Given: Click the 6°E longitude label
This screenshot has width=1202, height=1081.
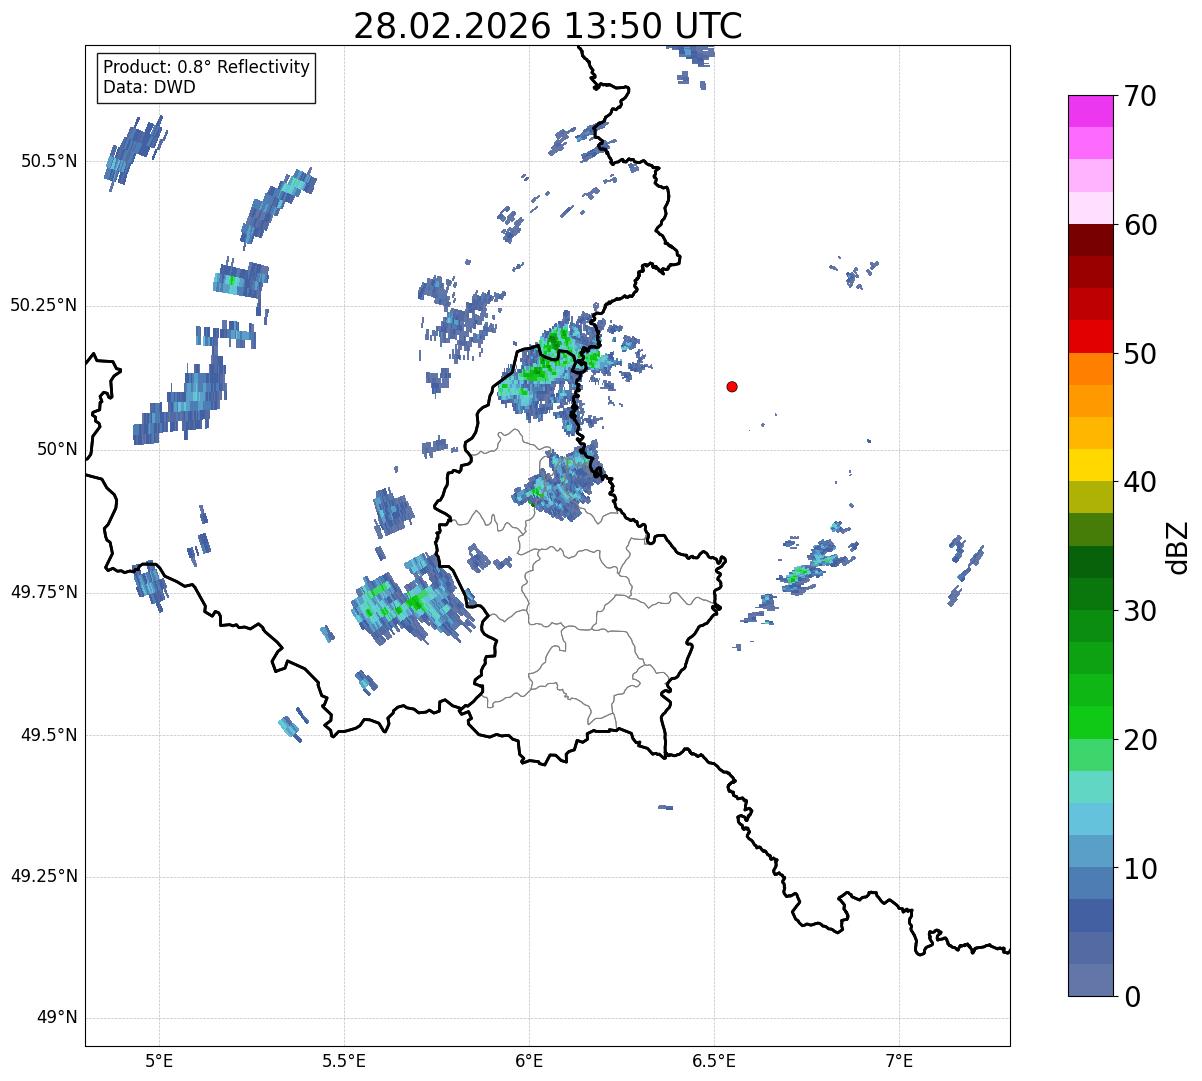Looking at the screenshot, I should pyautogui.click(x=529, y=1062).
